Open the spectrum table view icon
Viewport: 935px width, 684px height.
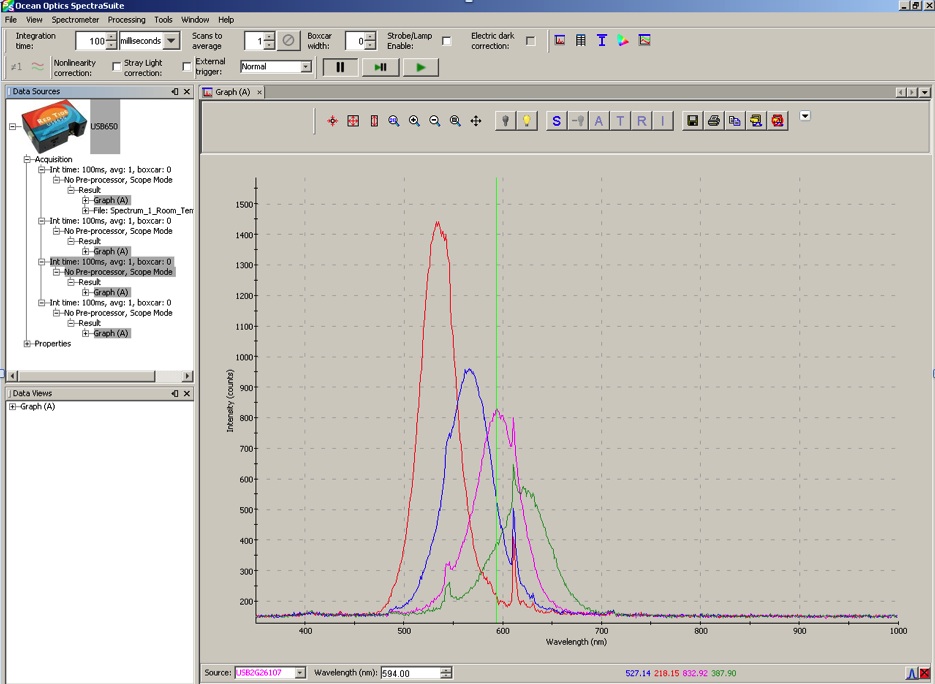pyautogui.click(x=581, y=41)
